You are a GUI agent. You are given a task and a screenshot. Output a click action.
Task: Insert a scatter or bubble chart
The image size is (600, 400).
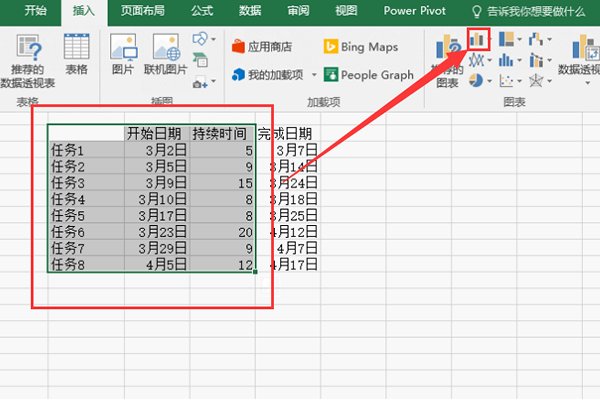(x=506, y=80)
